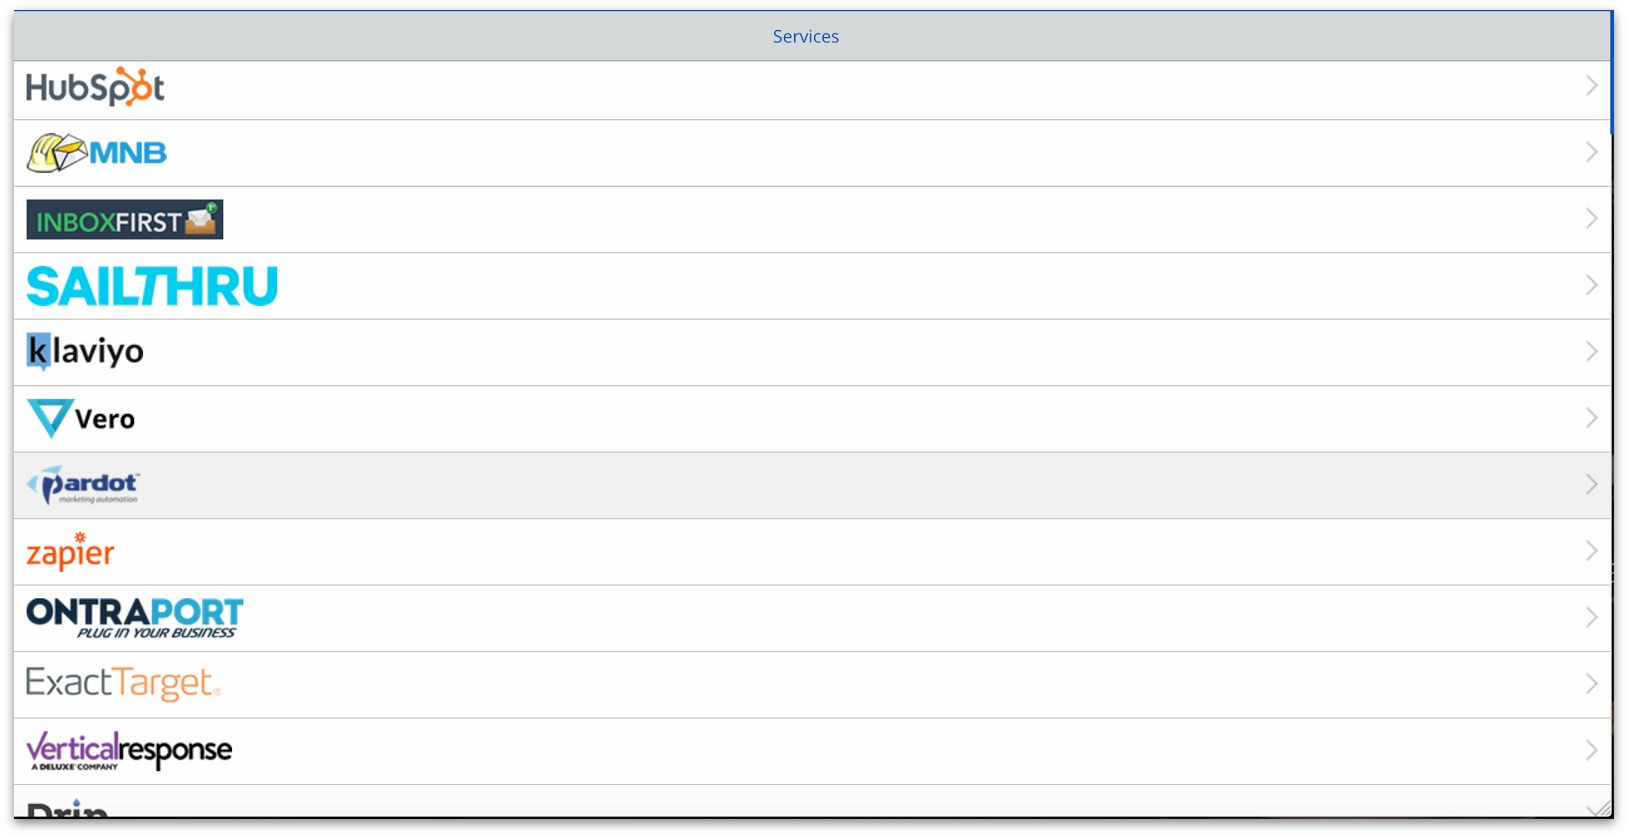Viewport: 1628px width, 837px height.
Task: Expand the HubSpot row chevron
Action: (1591, 86)
